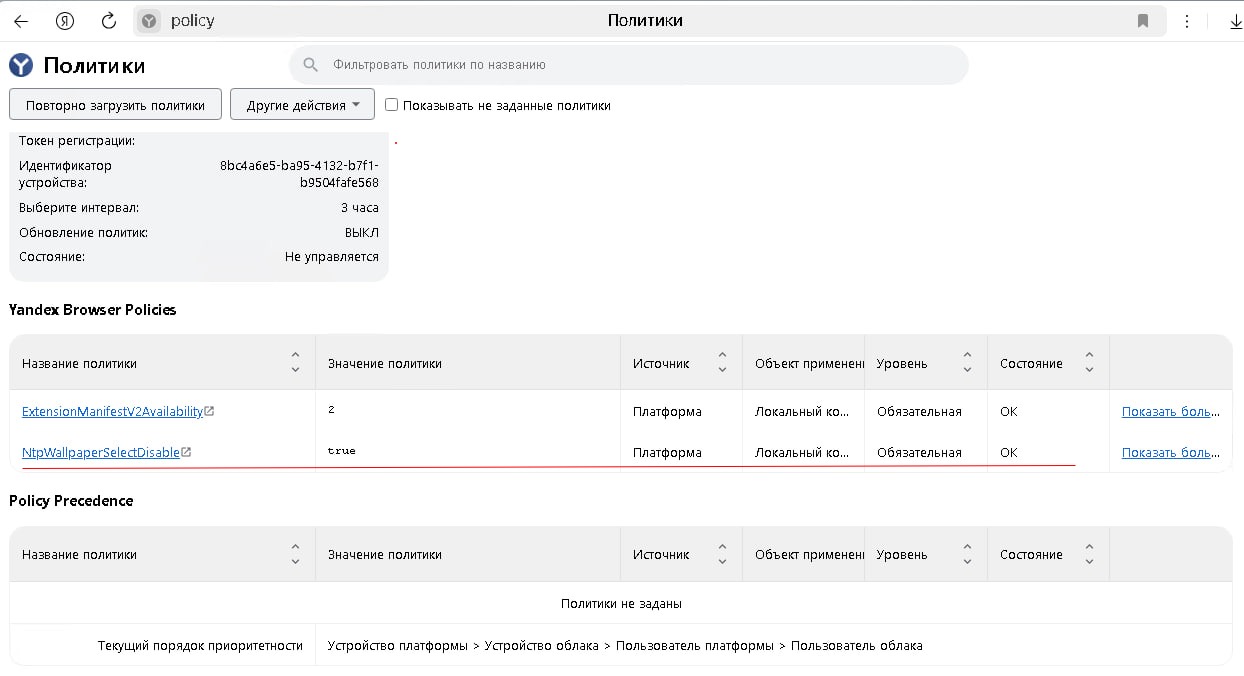Open the 'Другие действия' dropdown

click(x=302, y=105)
